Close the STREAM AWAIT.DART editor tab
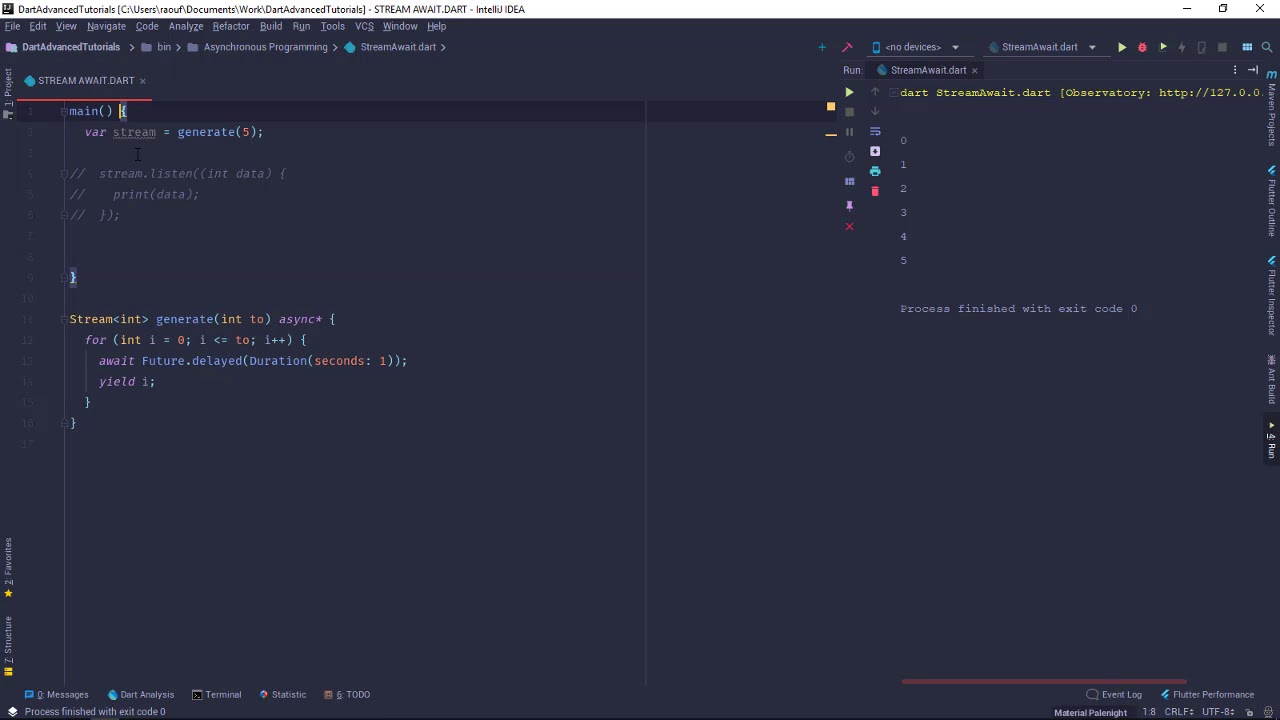 click(142, 81)
